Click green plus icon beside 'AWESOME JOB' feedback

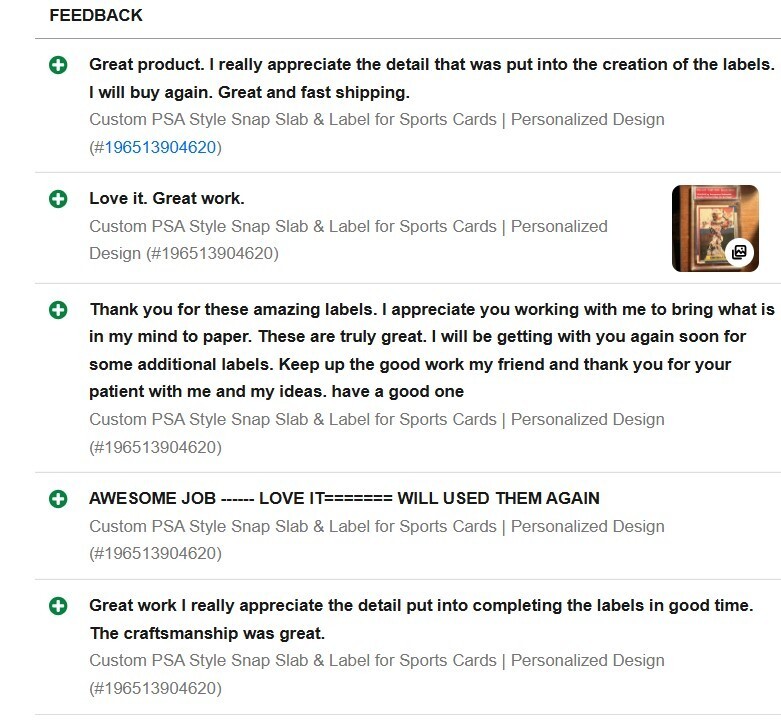click(58, 498)
